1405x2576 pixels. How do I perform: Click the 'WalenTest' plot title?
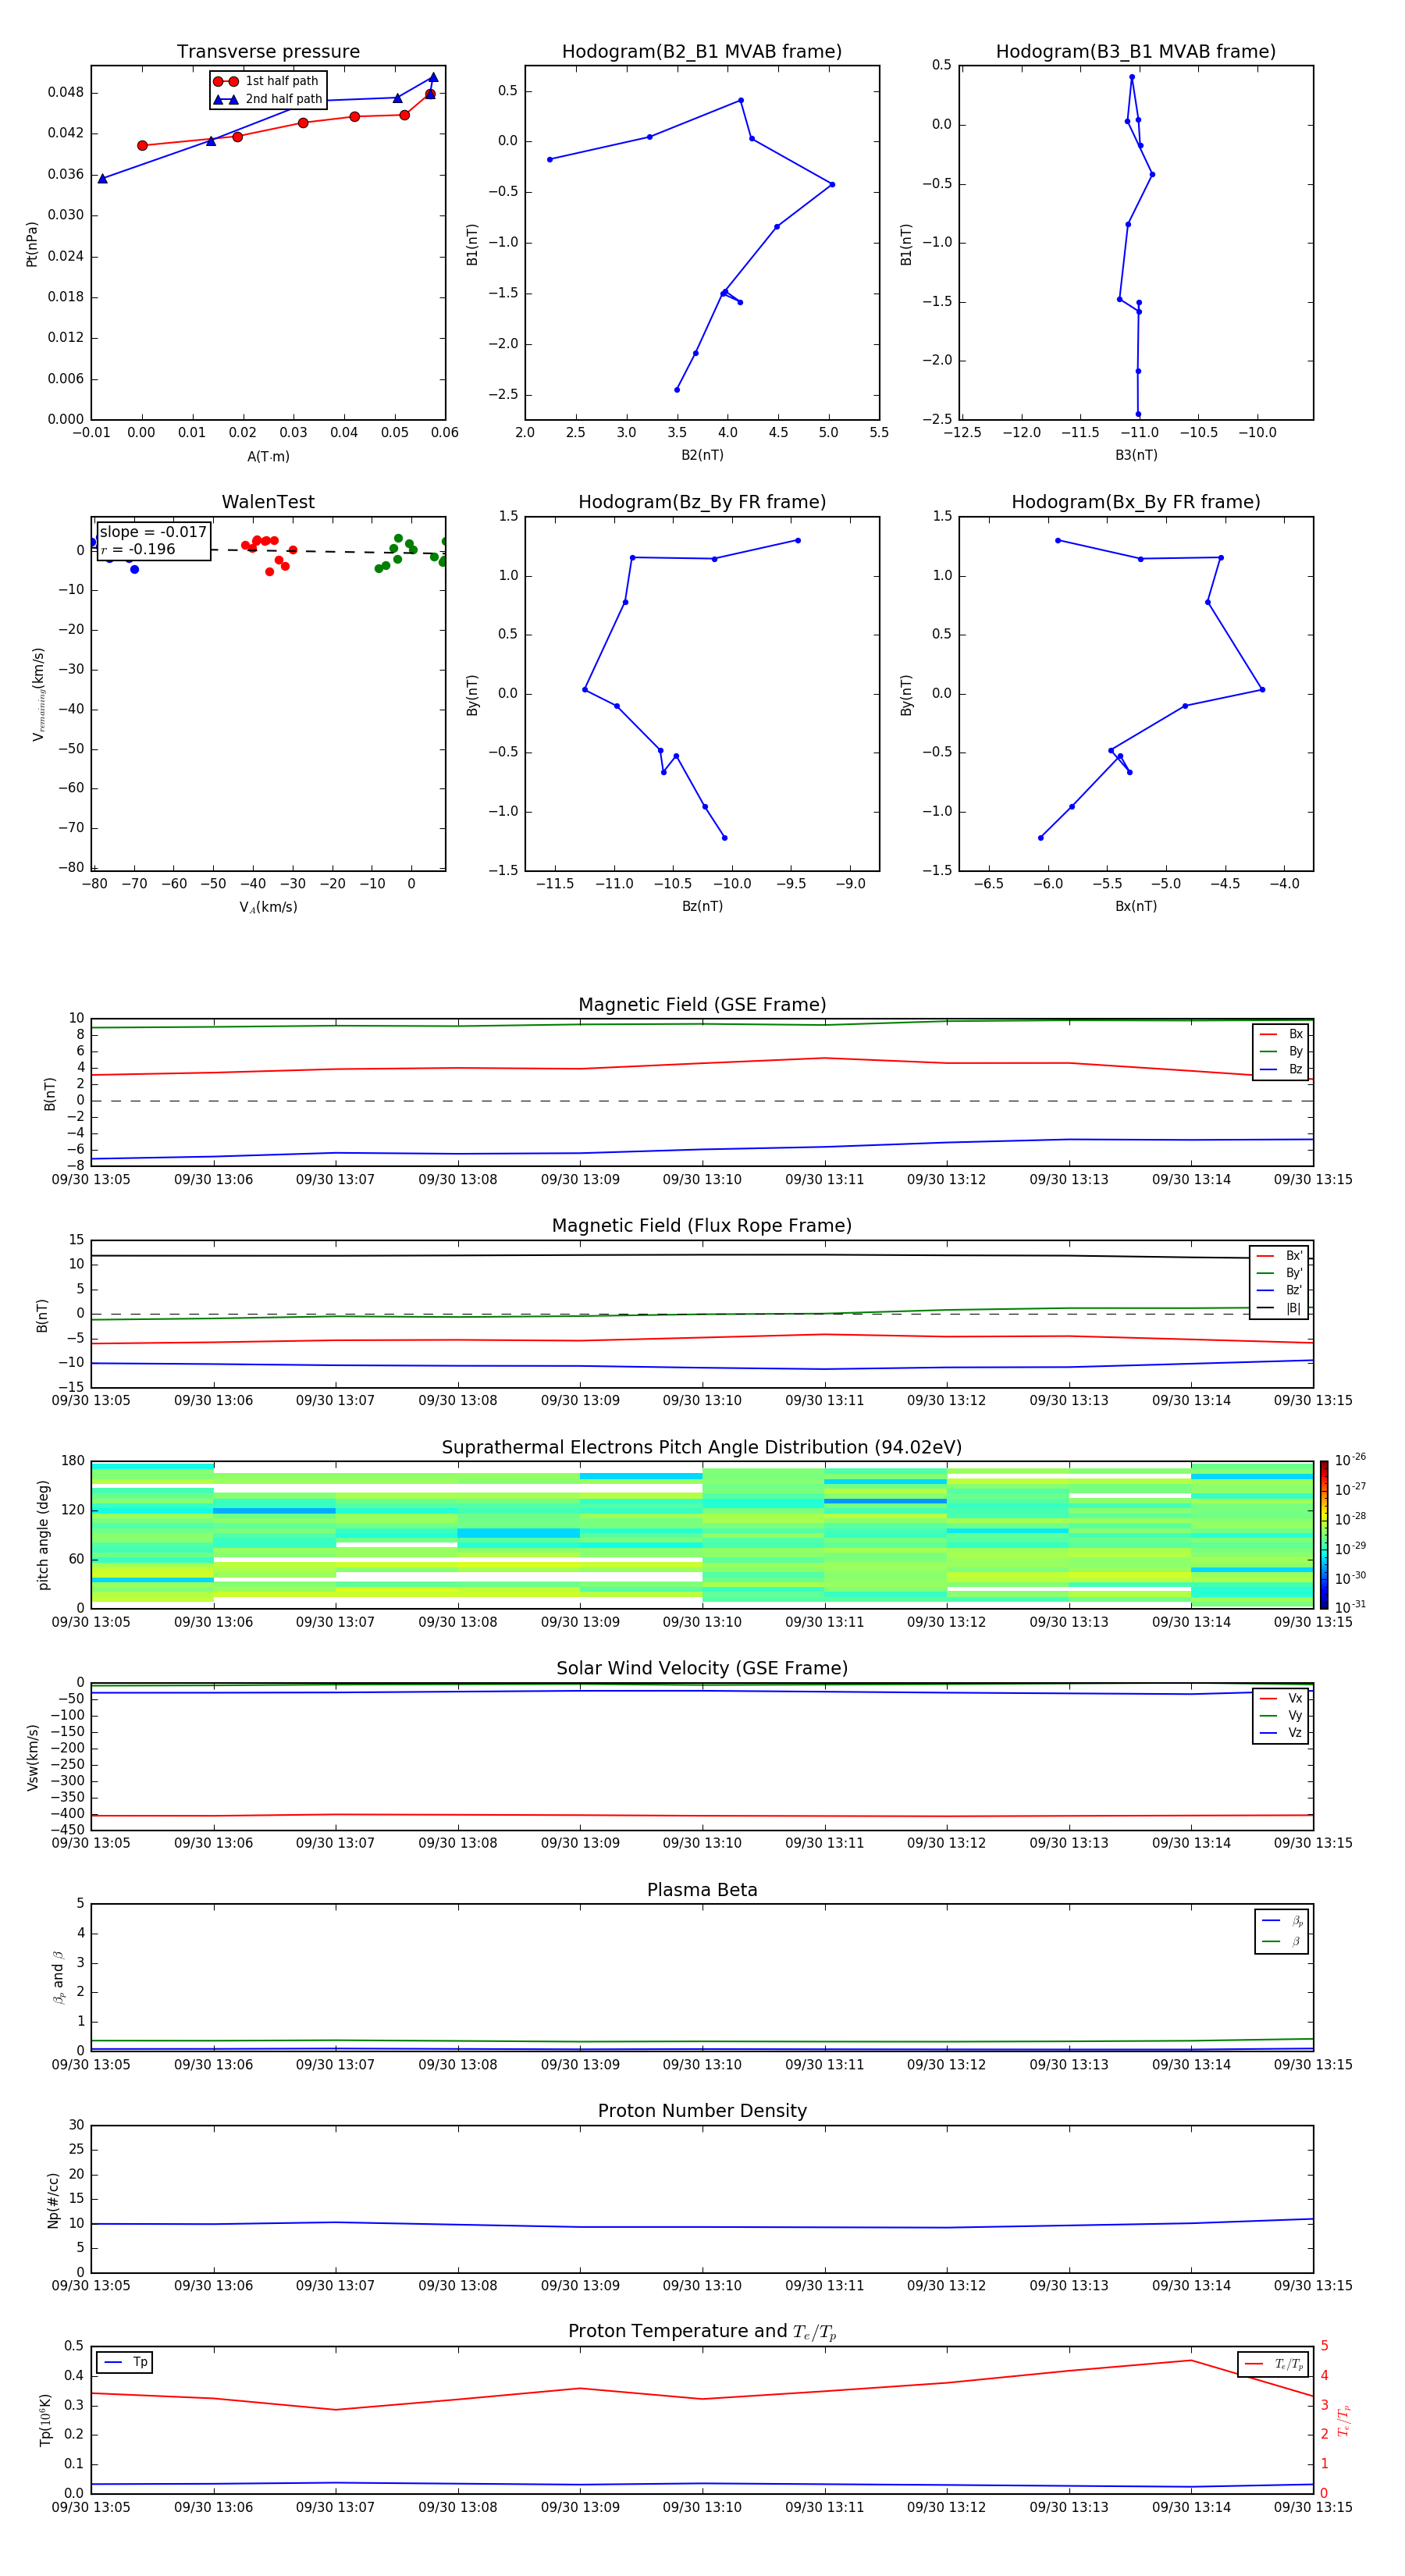point(268,502)
